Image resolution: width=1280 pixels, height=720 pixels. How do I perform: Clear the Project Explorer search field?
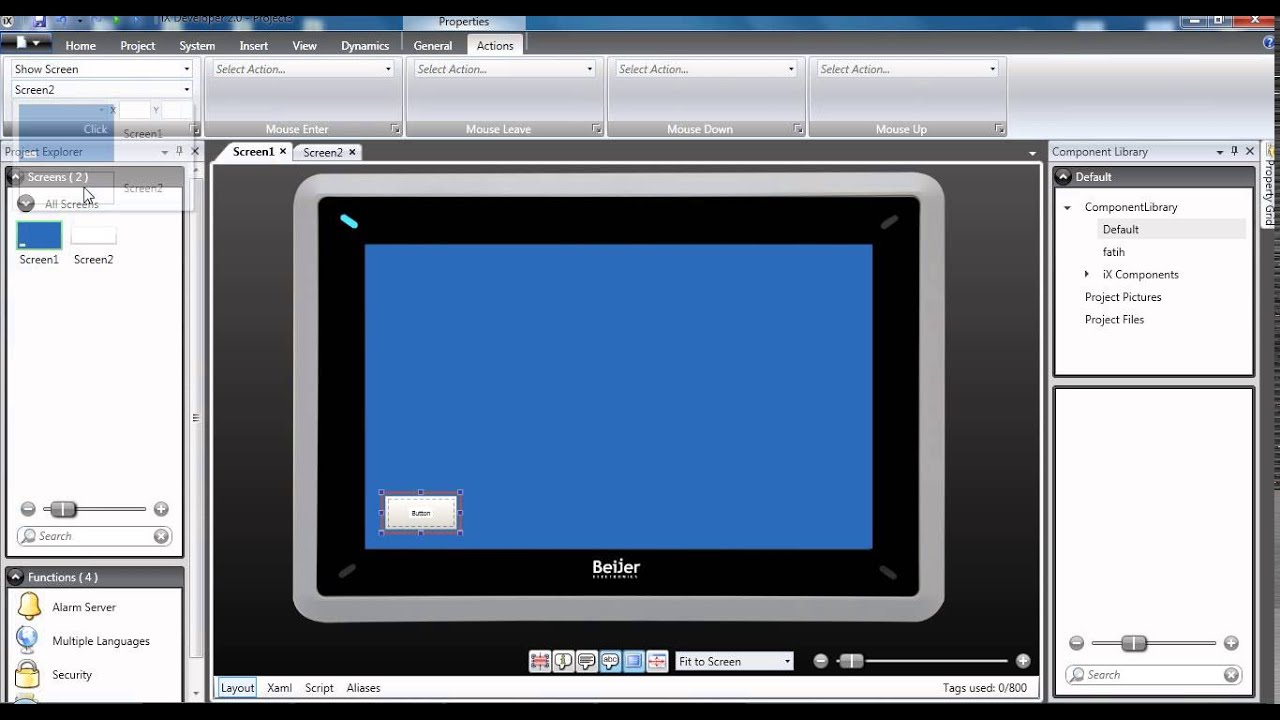tap(161, 536)
